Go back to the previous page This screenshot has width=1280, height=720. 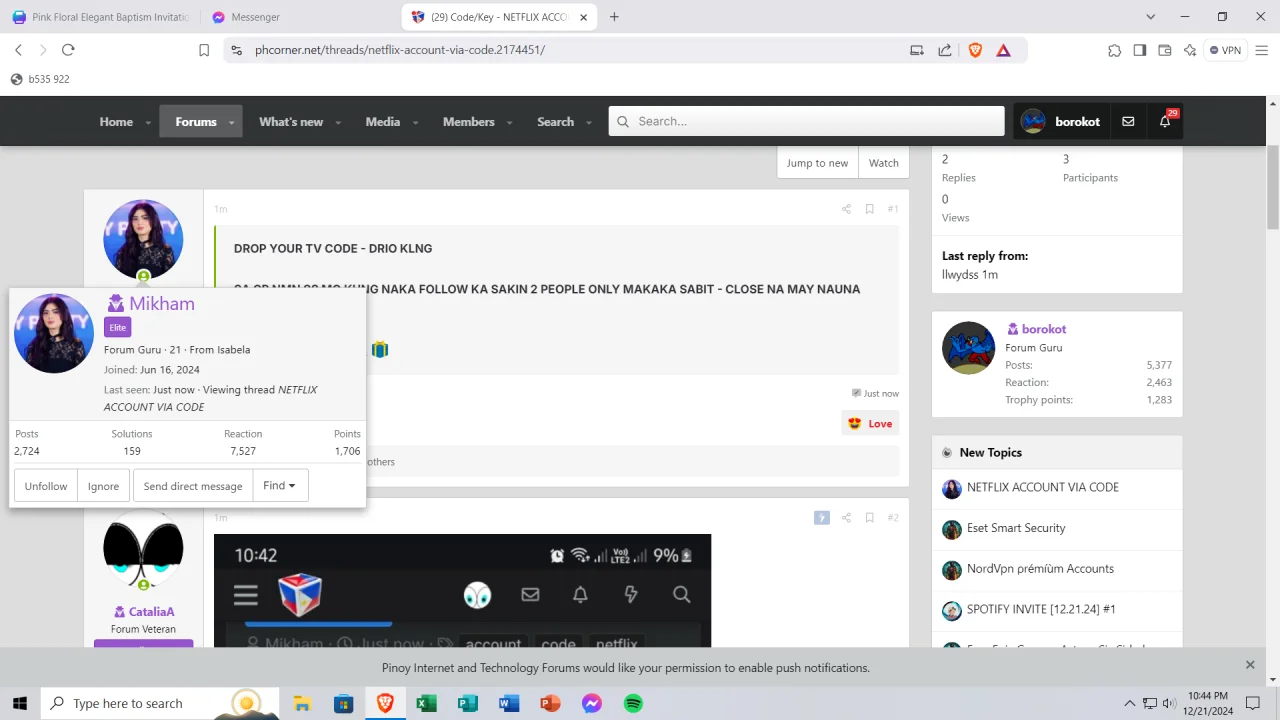18,50
